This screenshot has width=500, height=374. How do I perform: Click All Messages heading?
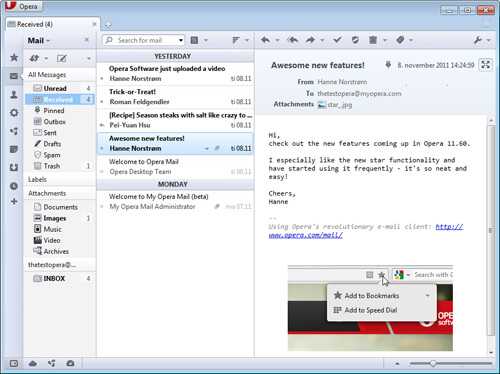47,75
